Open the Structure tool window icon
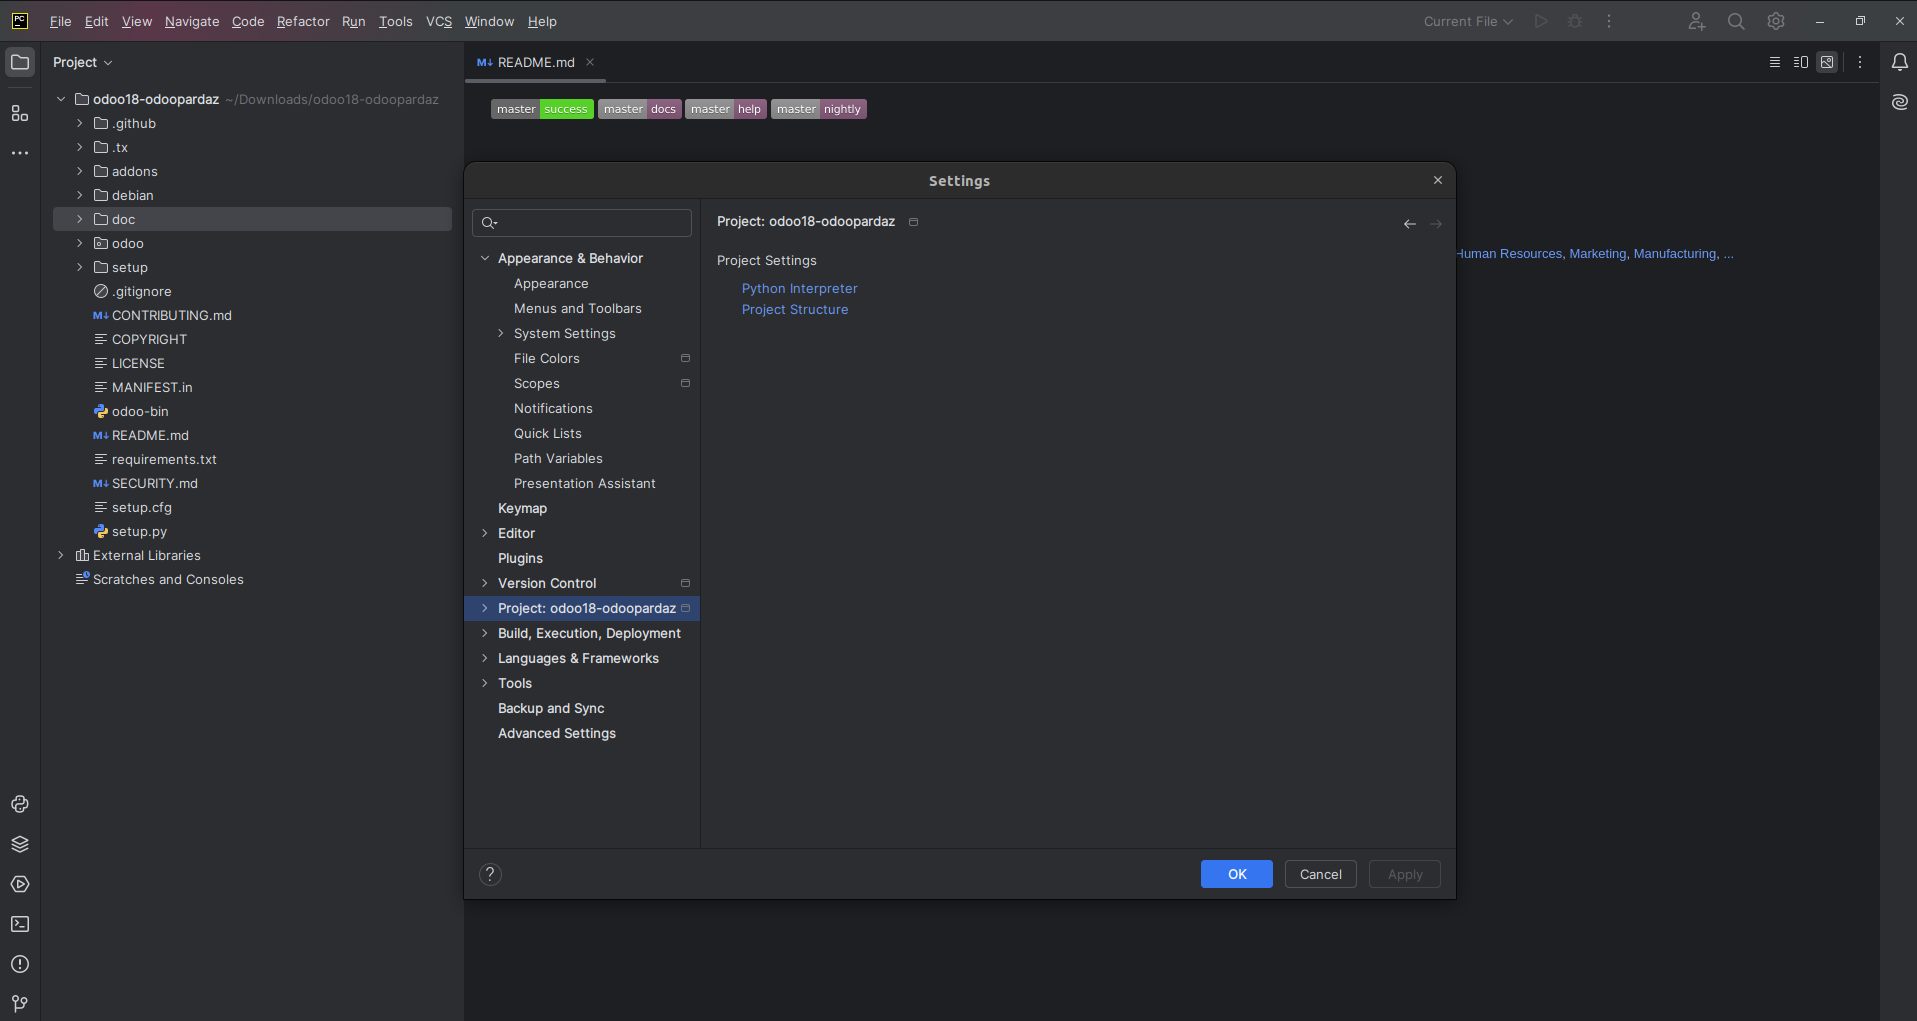Viewport: 1917px width, 1021px height. tap(20, 113)
